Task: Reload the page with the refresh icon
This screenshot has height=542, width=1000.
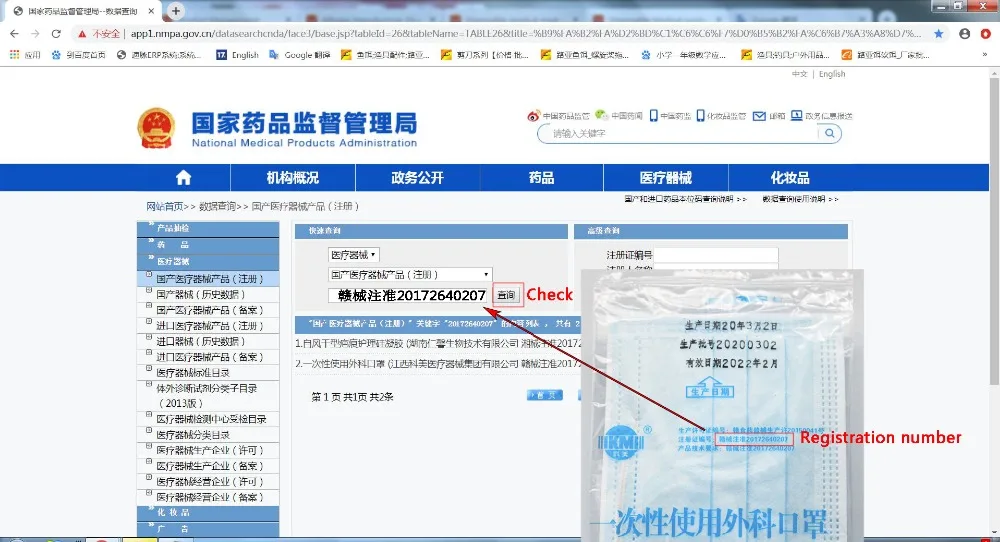Action: (x=56, y=34)
